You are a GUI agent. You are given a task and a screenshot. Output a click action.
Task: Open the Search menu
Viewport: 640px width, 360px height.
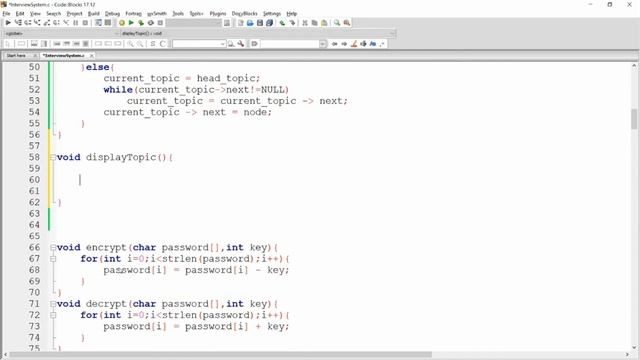tap(53, 13)
